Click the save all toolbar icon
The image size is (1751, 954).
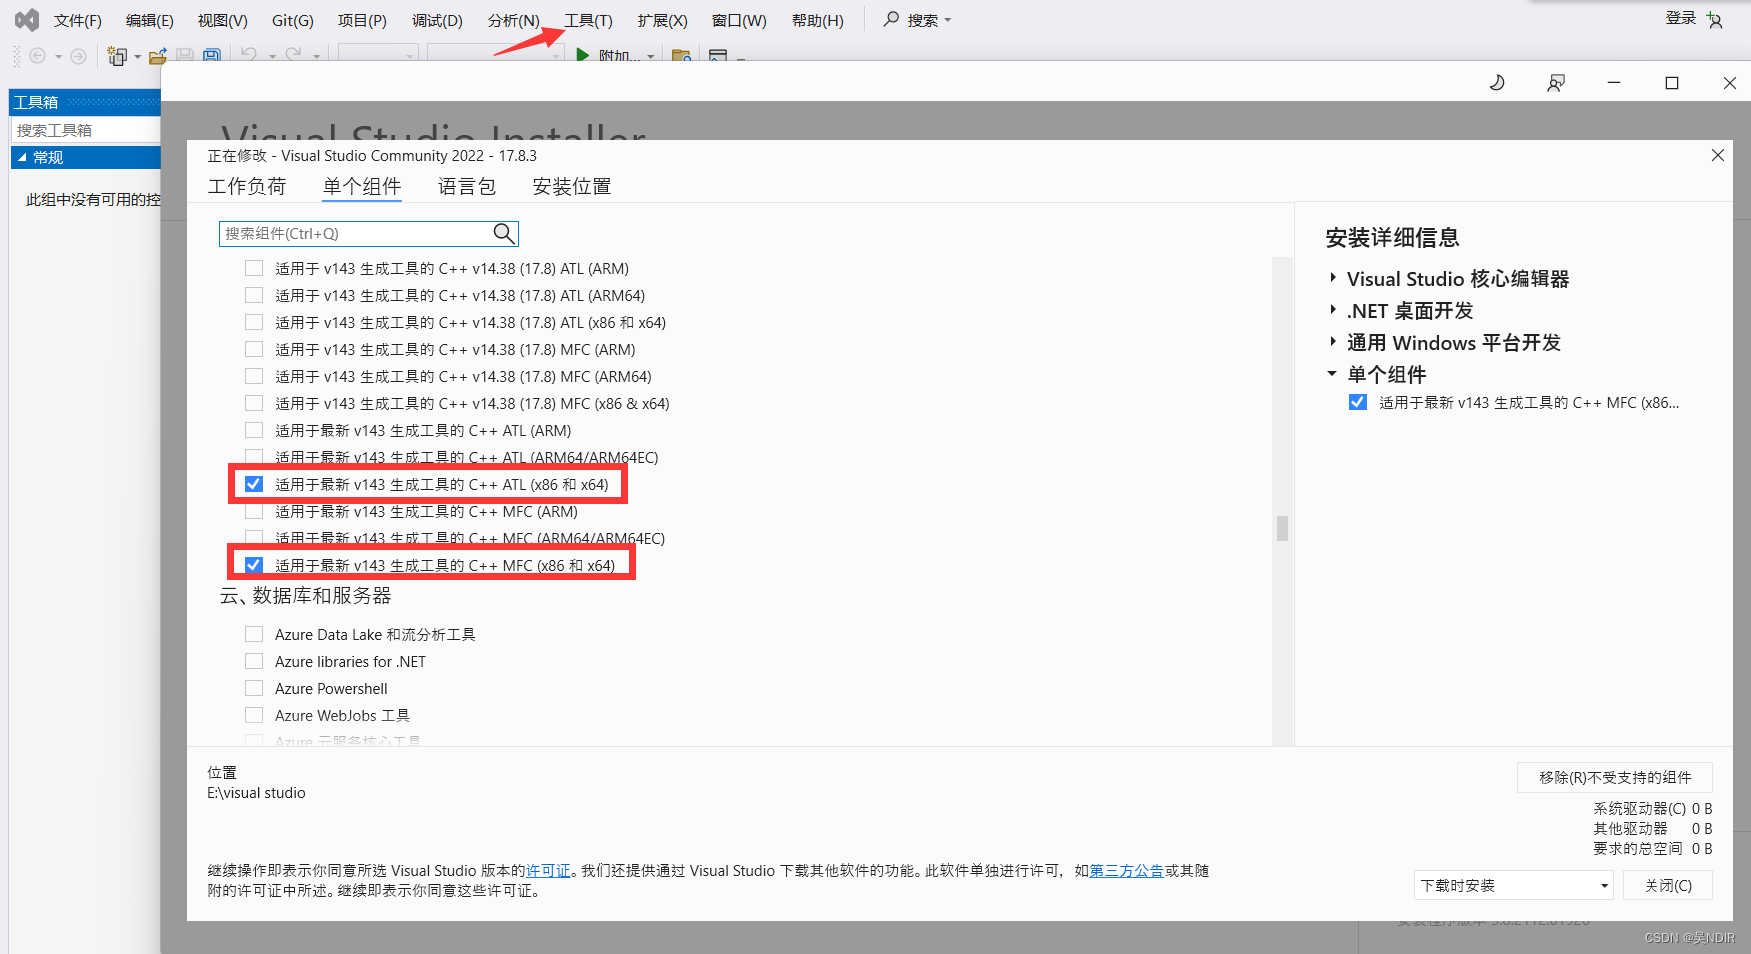211,56
